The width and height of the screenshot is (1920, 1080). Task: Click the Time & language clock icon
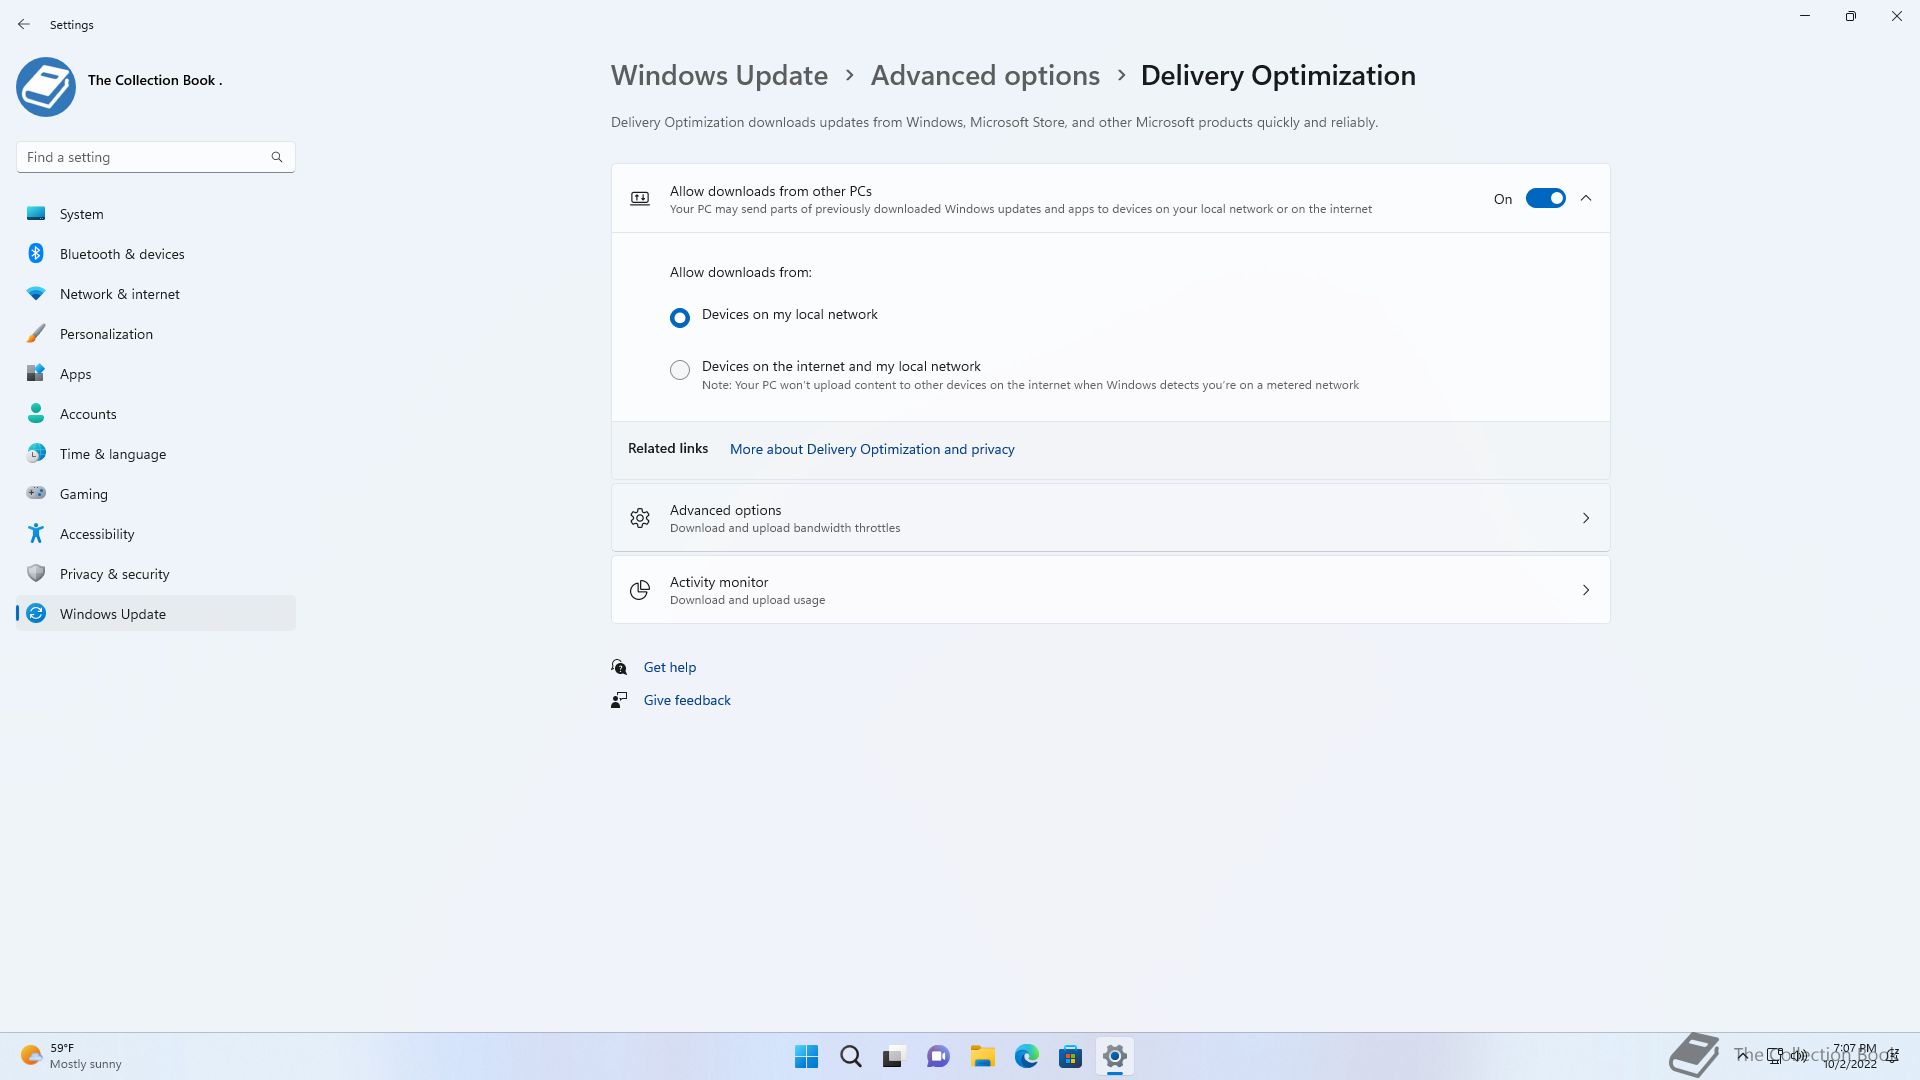coord(36,454)
